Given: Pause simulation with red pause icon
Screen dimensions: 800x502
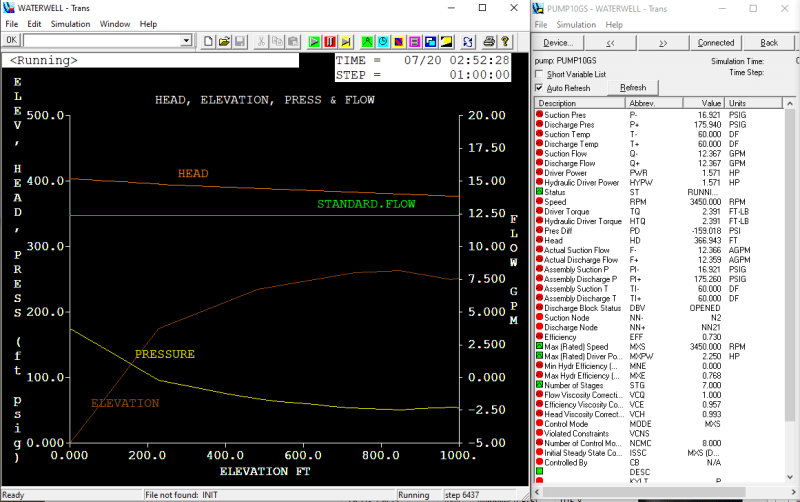Looking at the screenshot, I should click(330, 42).
